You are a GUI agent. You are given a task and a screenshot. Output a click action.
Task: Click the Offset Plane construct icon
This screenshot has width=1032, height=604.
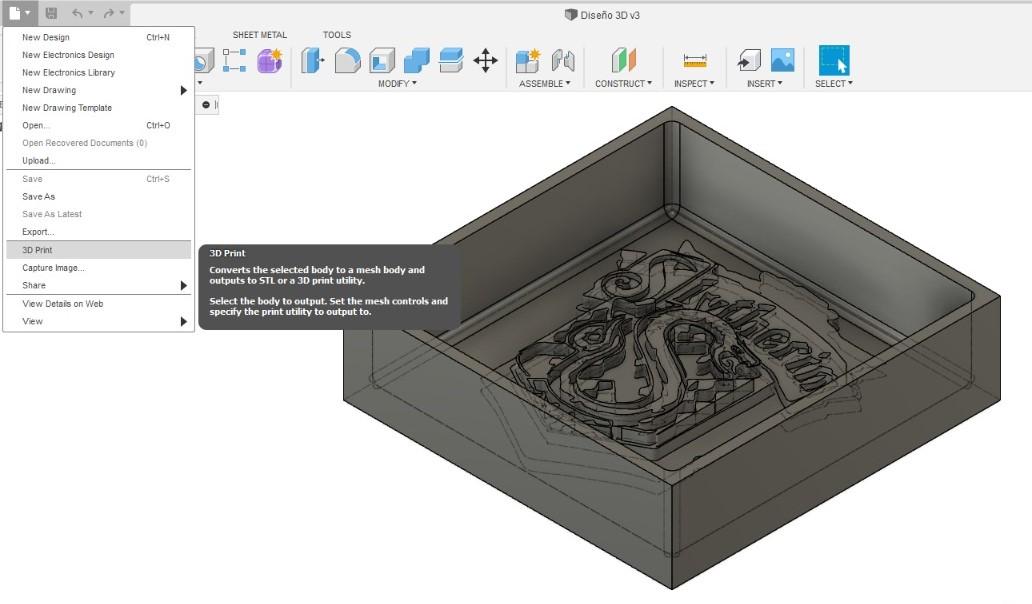623,61
